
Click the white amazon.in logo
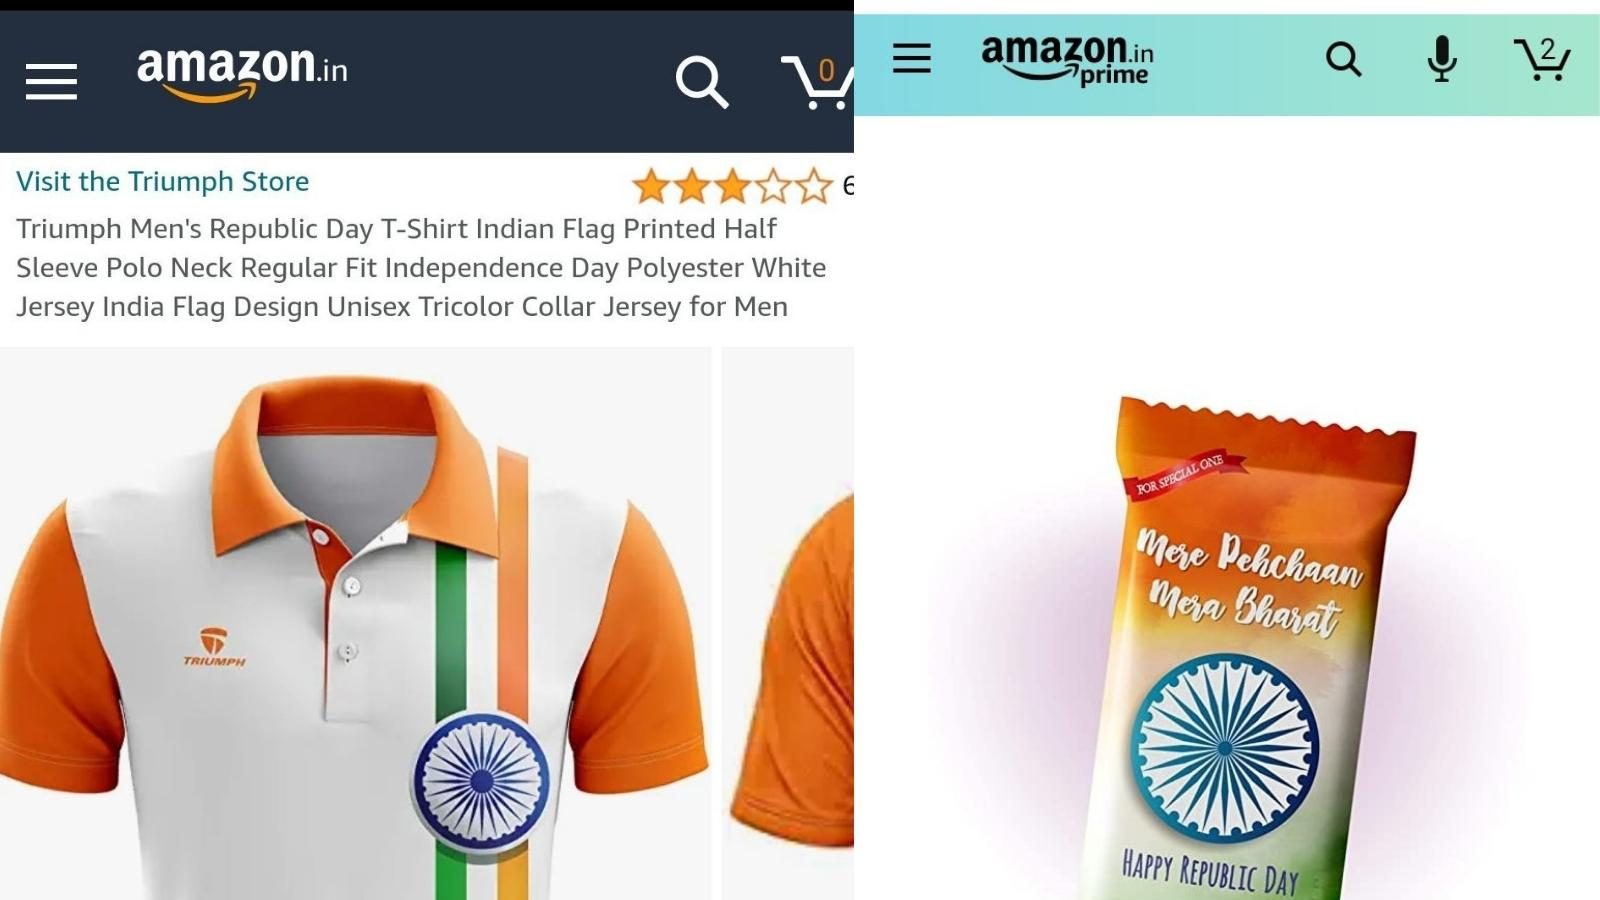[x=242, y=74]
